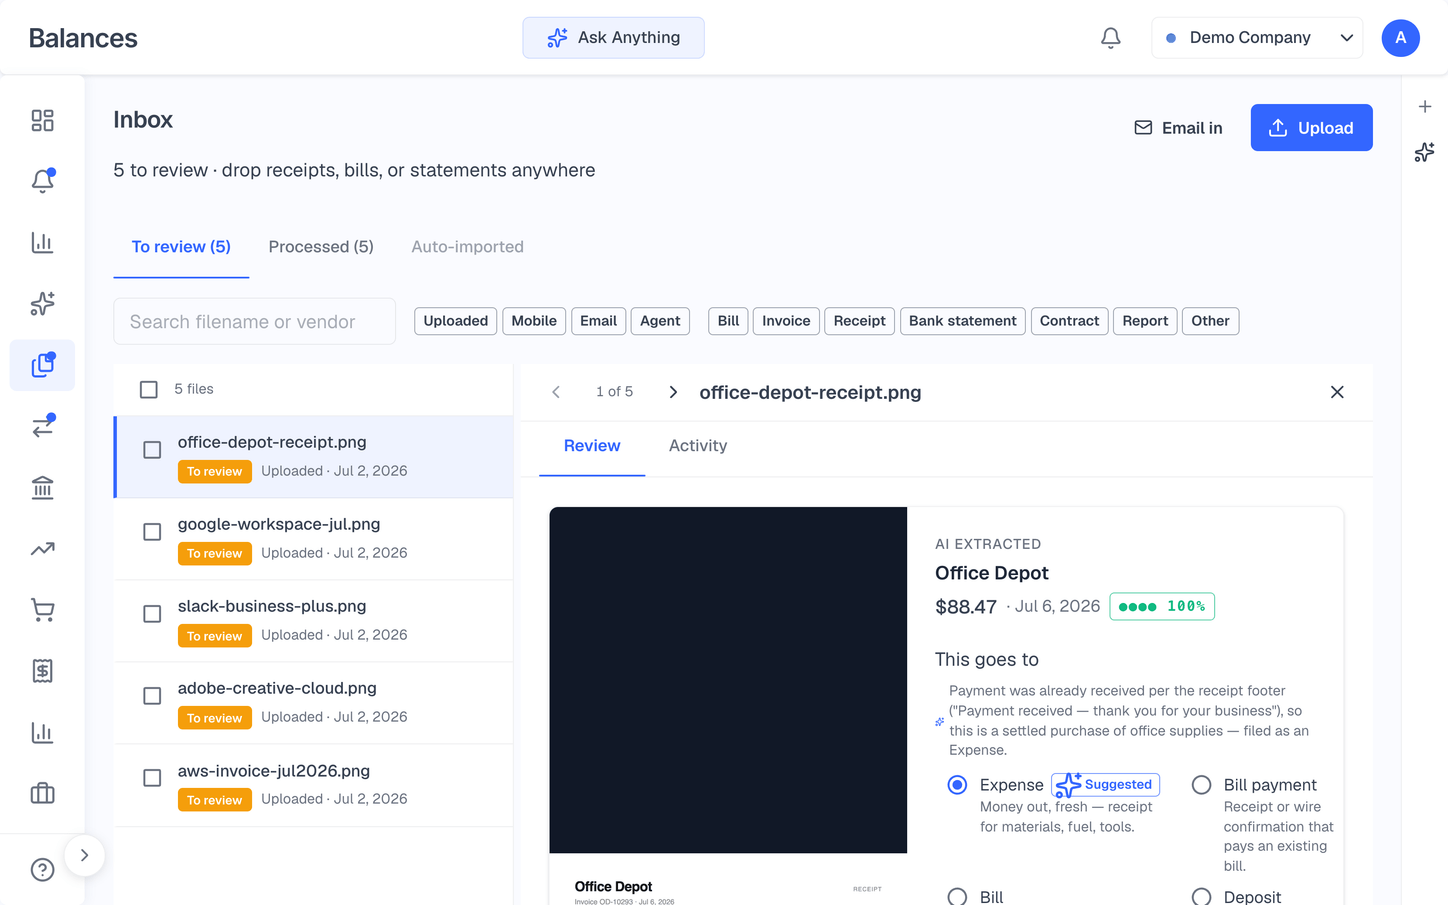Screen dimensions: 1448x905
Task: Check the office-depot-receipt.png checkbox
Action: coord(152,450)
